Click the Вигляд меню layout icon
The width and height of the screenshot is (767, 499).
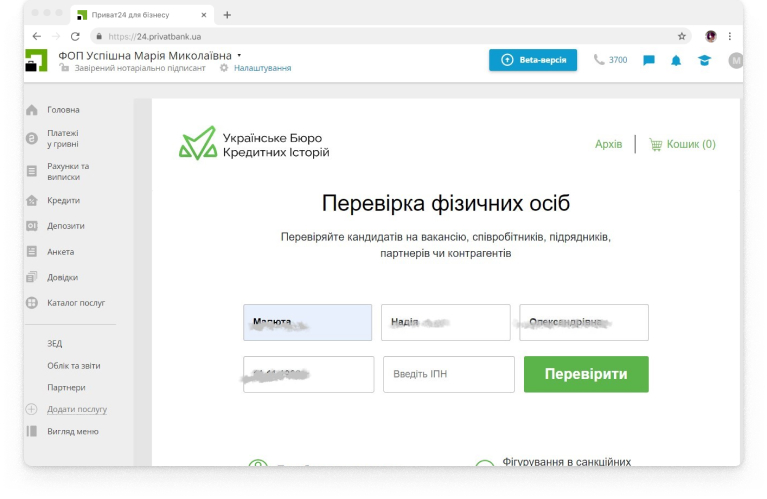point(32,431)
